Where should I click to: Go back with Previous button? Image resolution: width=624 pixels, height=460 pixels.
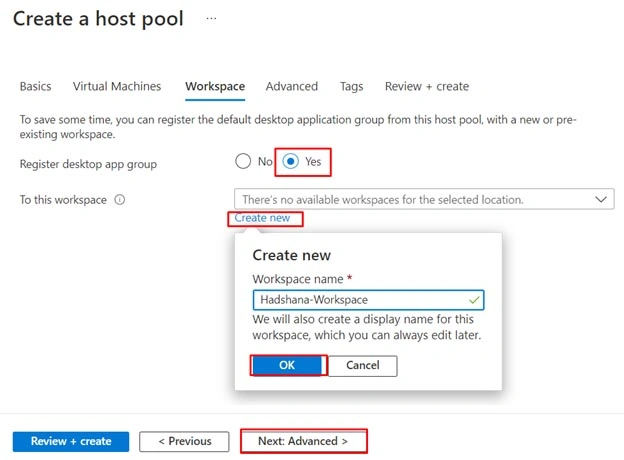click(184, 441)
